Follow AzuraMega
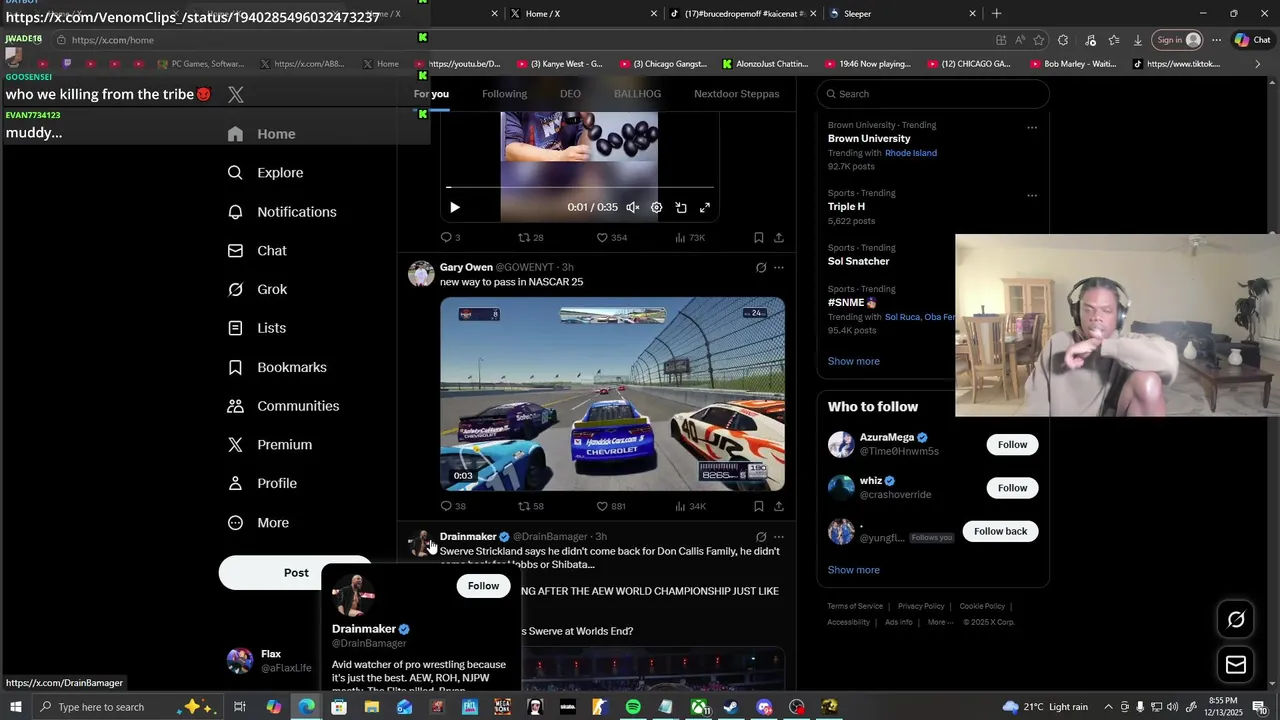Screen dimensions: 1280x720 [x=1012, y=445]
